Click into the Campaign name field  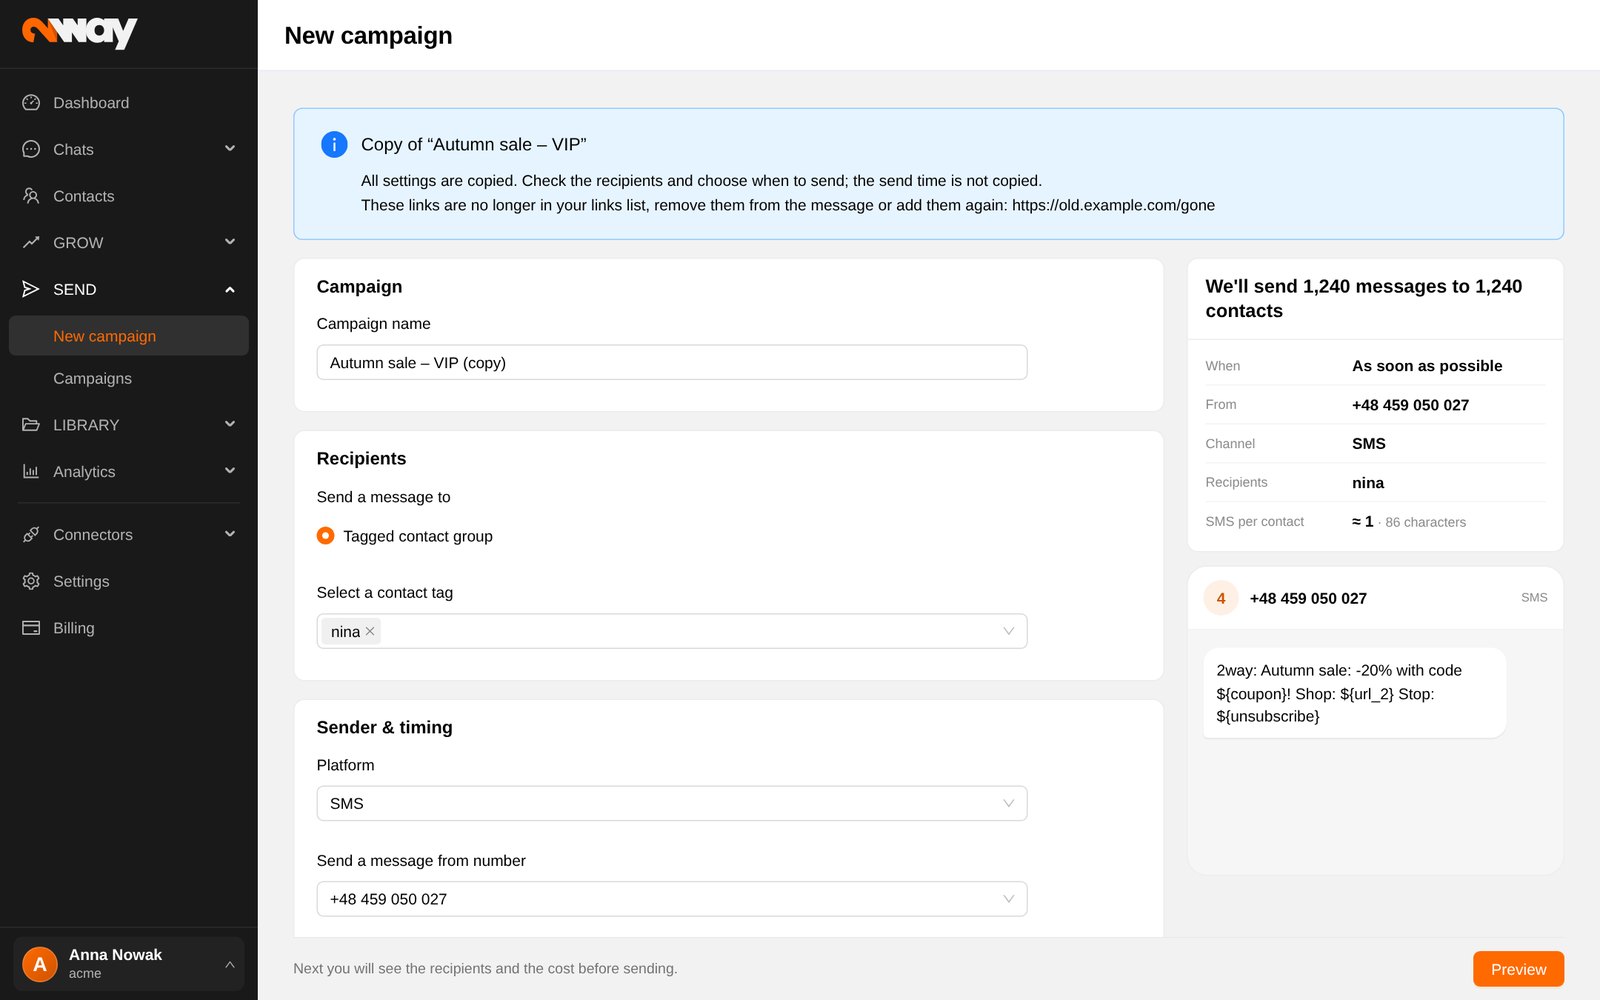point(672,362)
